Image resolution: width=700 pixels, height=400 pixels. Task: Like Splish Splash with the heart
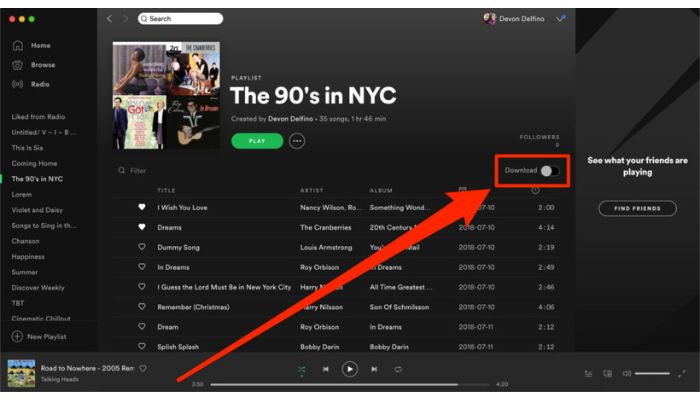coord(142,346)
